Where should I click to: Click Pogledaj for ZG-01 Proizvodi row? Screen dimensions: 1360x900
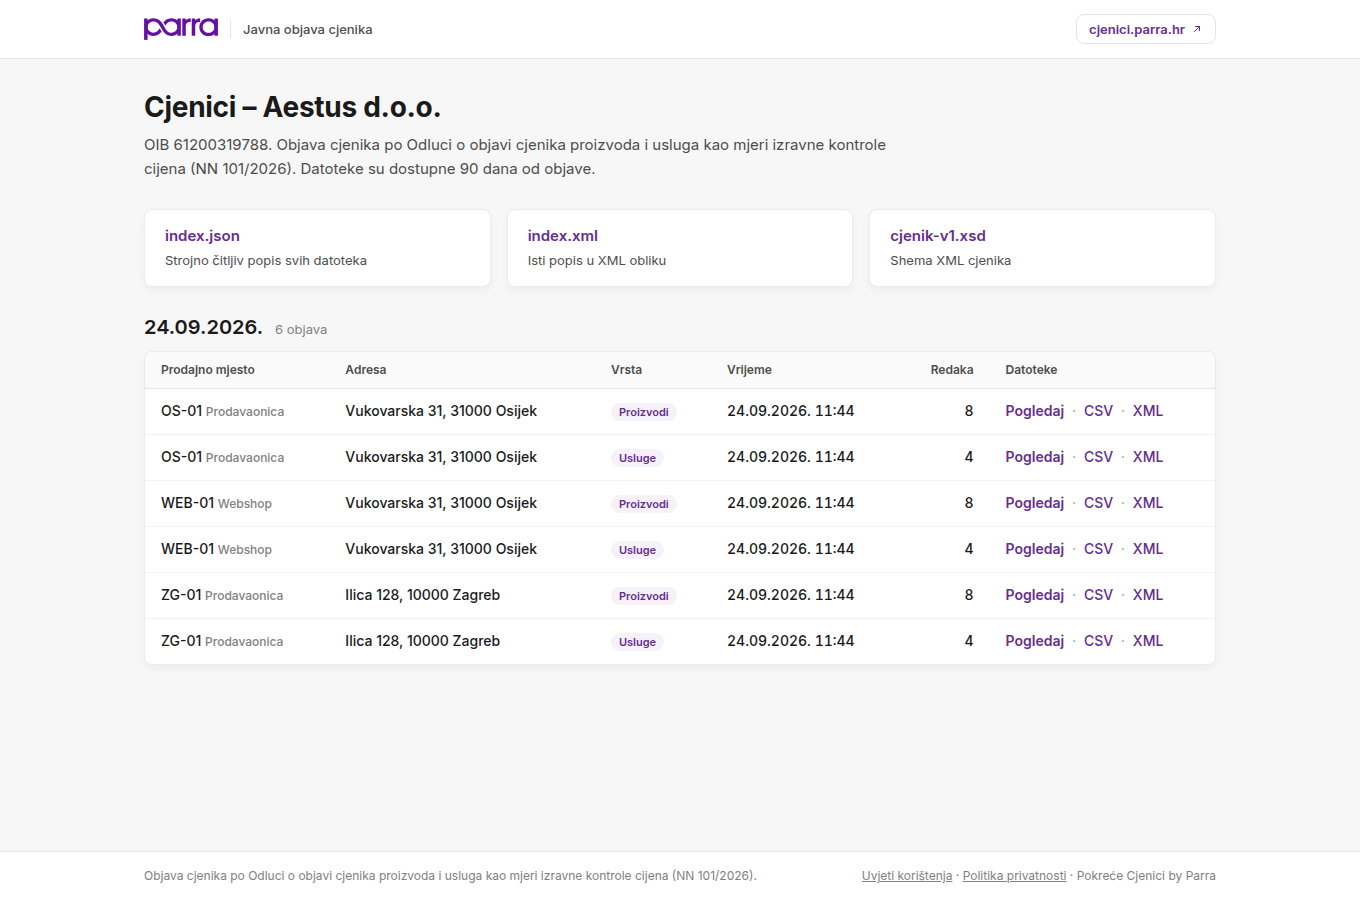1034,595
